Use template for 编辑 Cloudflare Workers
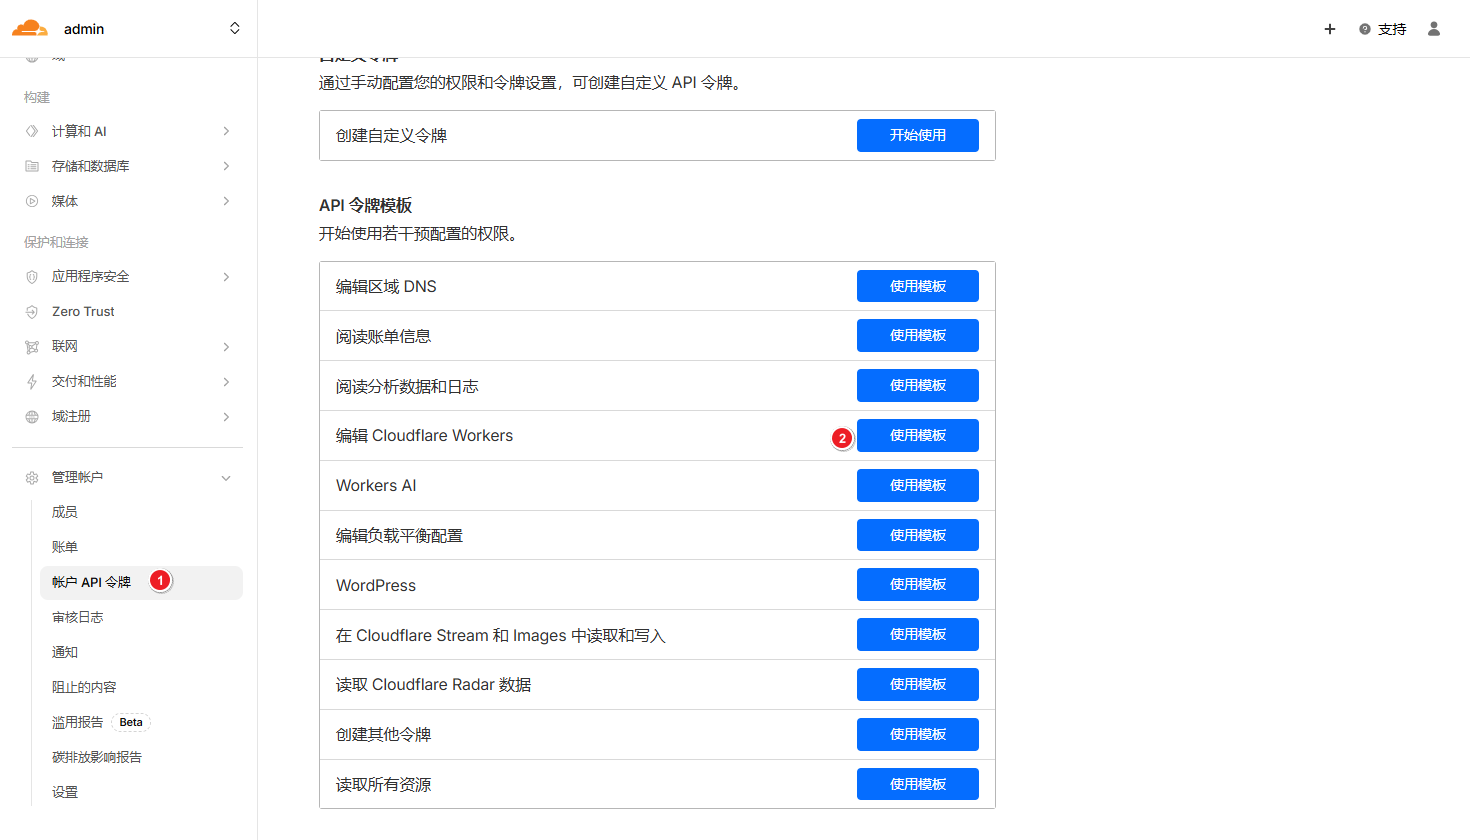Screen dimensions: 1470x840 pos(917,435)
